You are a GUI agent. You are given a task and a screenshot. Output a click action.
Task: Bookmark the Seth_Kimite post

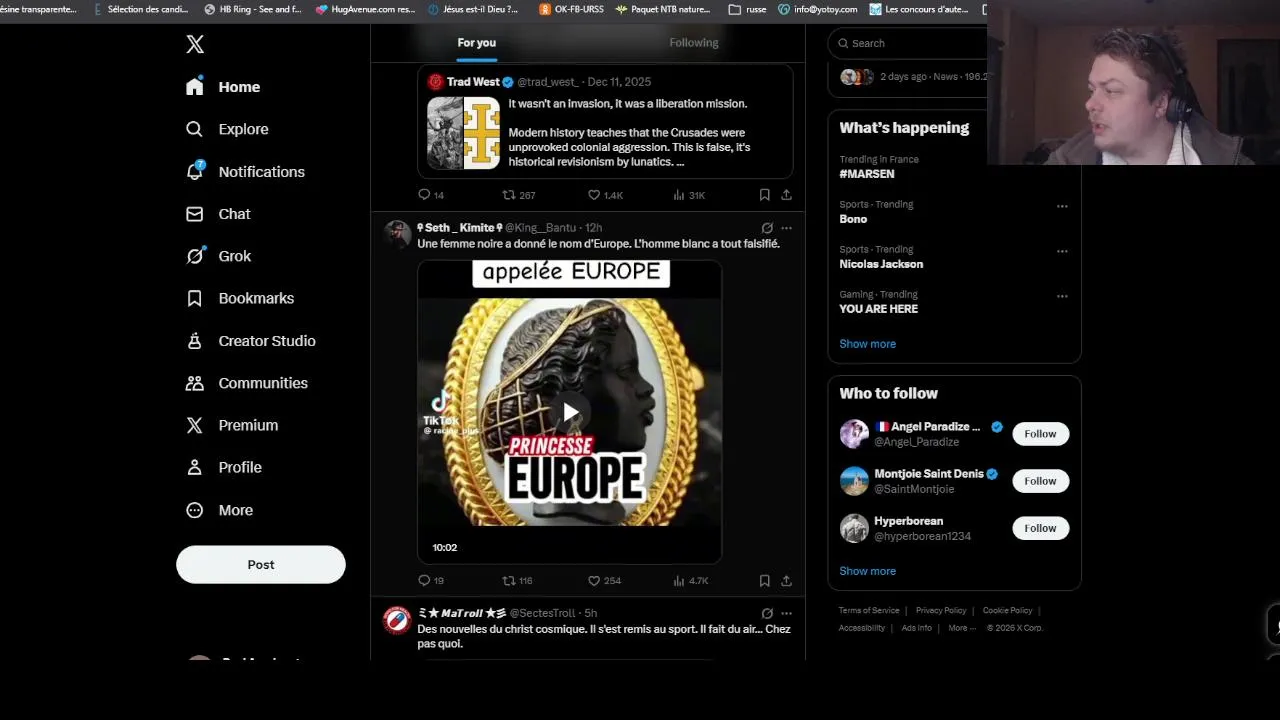tap(764, 580)
